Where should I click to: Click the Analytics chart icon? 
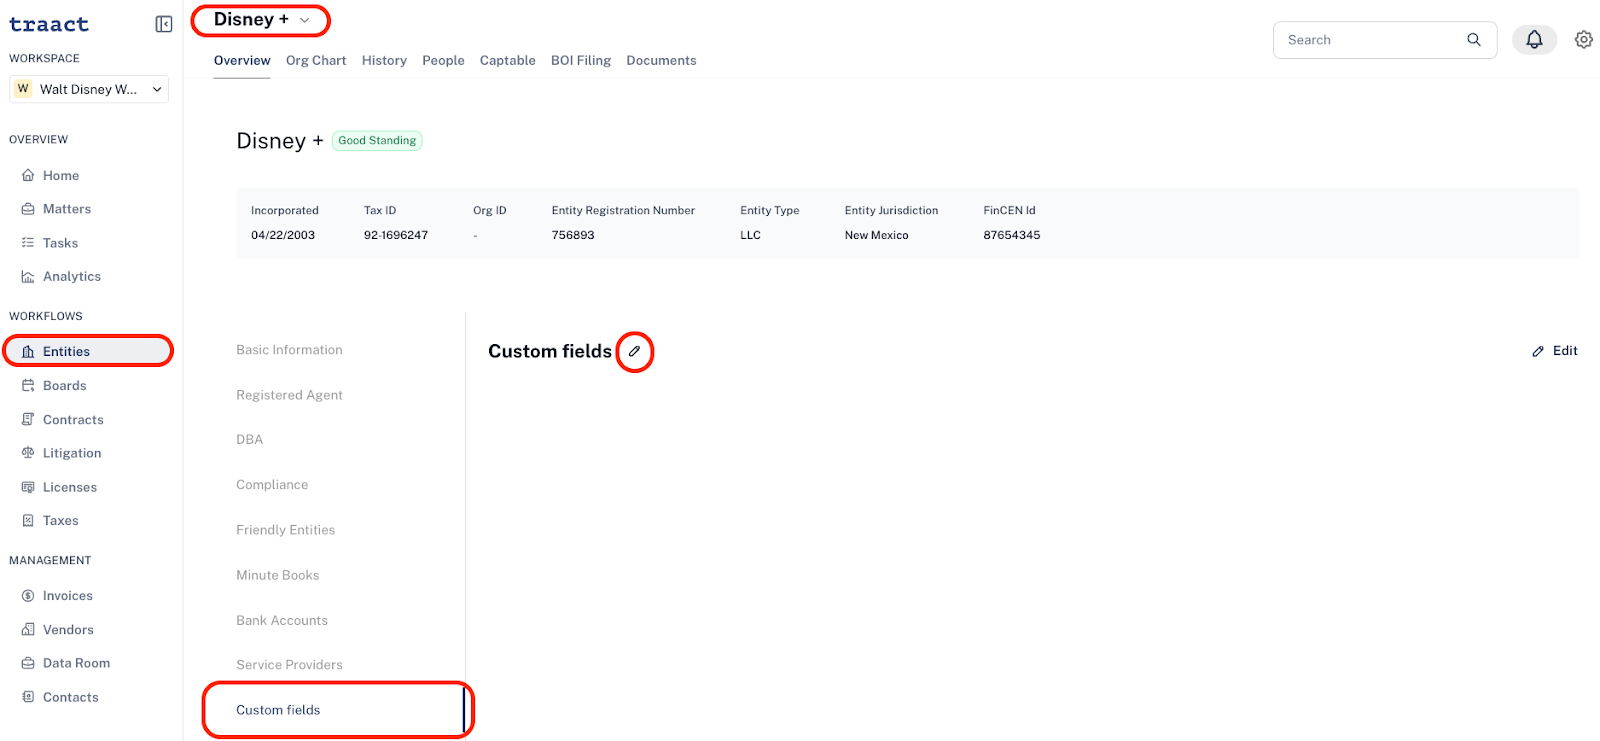[x=28, y=277]
